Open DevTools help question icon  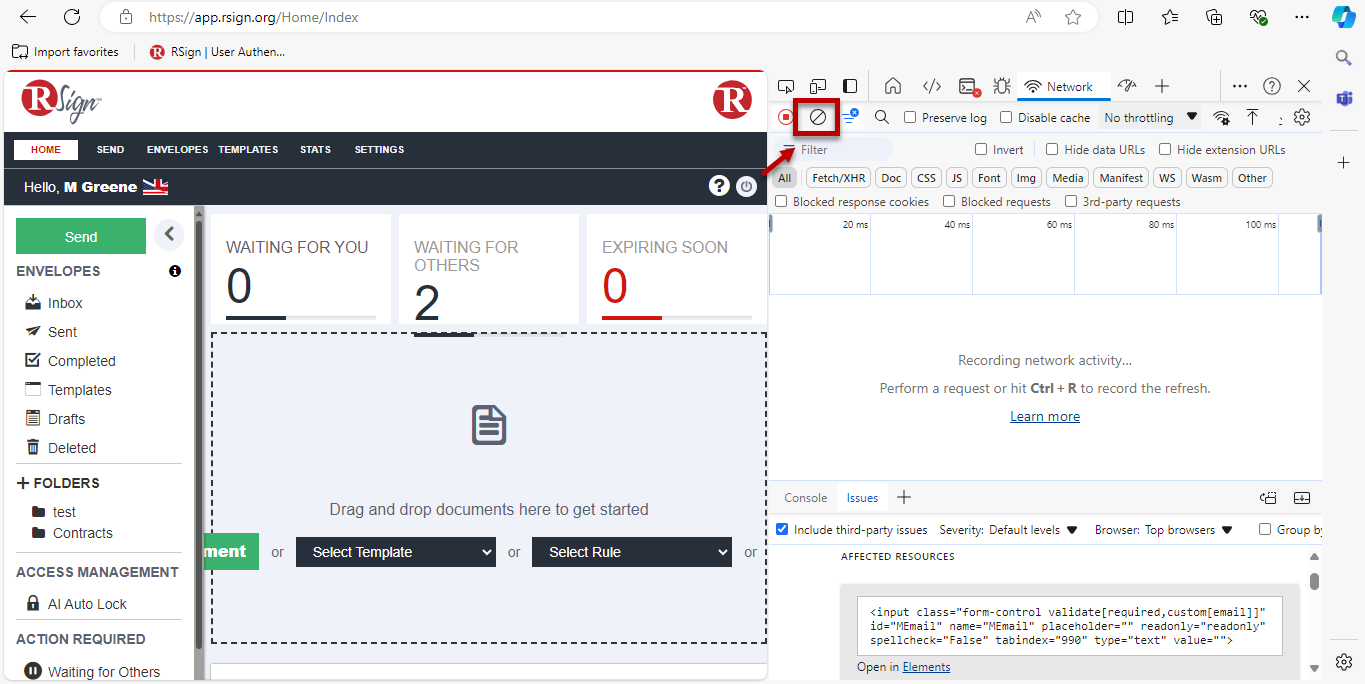click(x=1272, y=86)
